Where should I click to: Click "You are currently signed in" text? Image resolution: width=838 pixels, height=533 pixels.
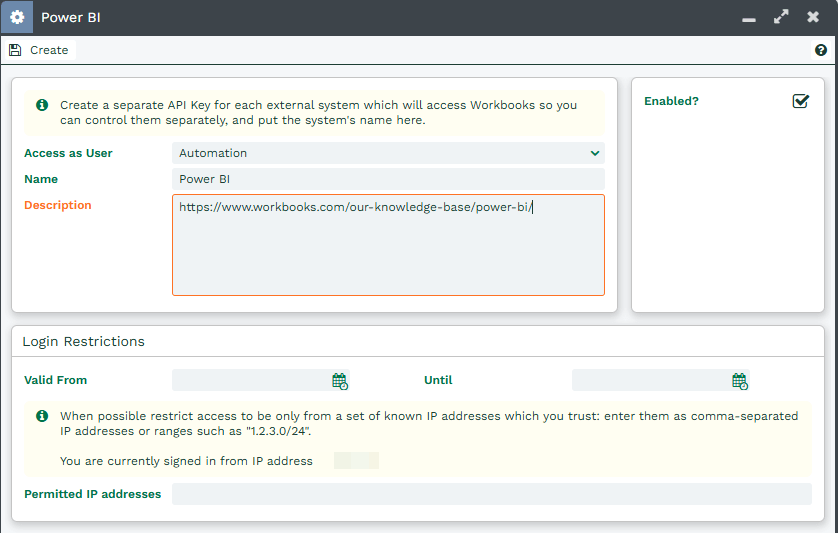(186, 461)
